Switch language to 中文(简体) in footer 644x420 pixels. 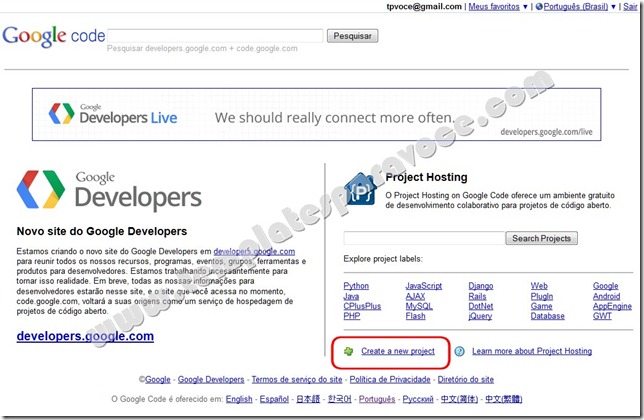459,399
